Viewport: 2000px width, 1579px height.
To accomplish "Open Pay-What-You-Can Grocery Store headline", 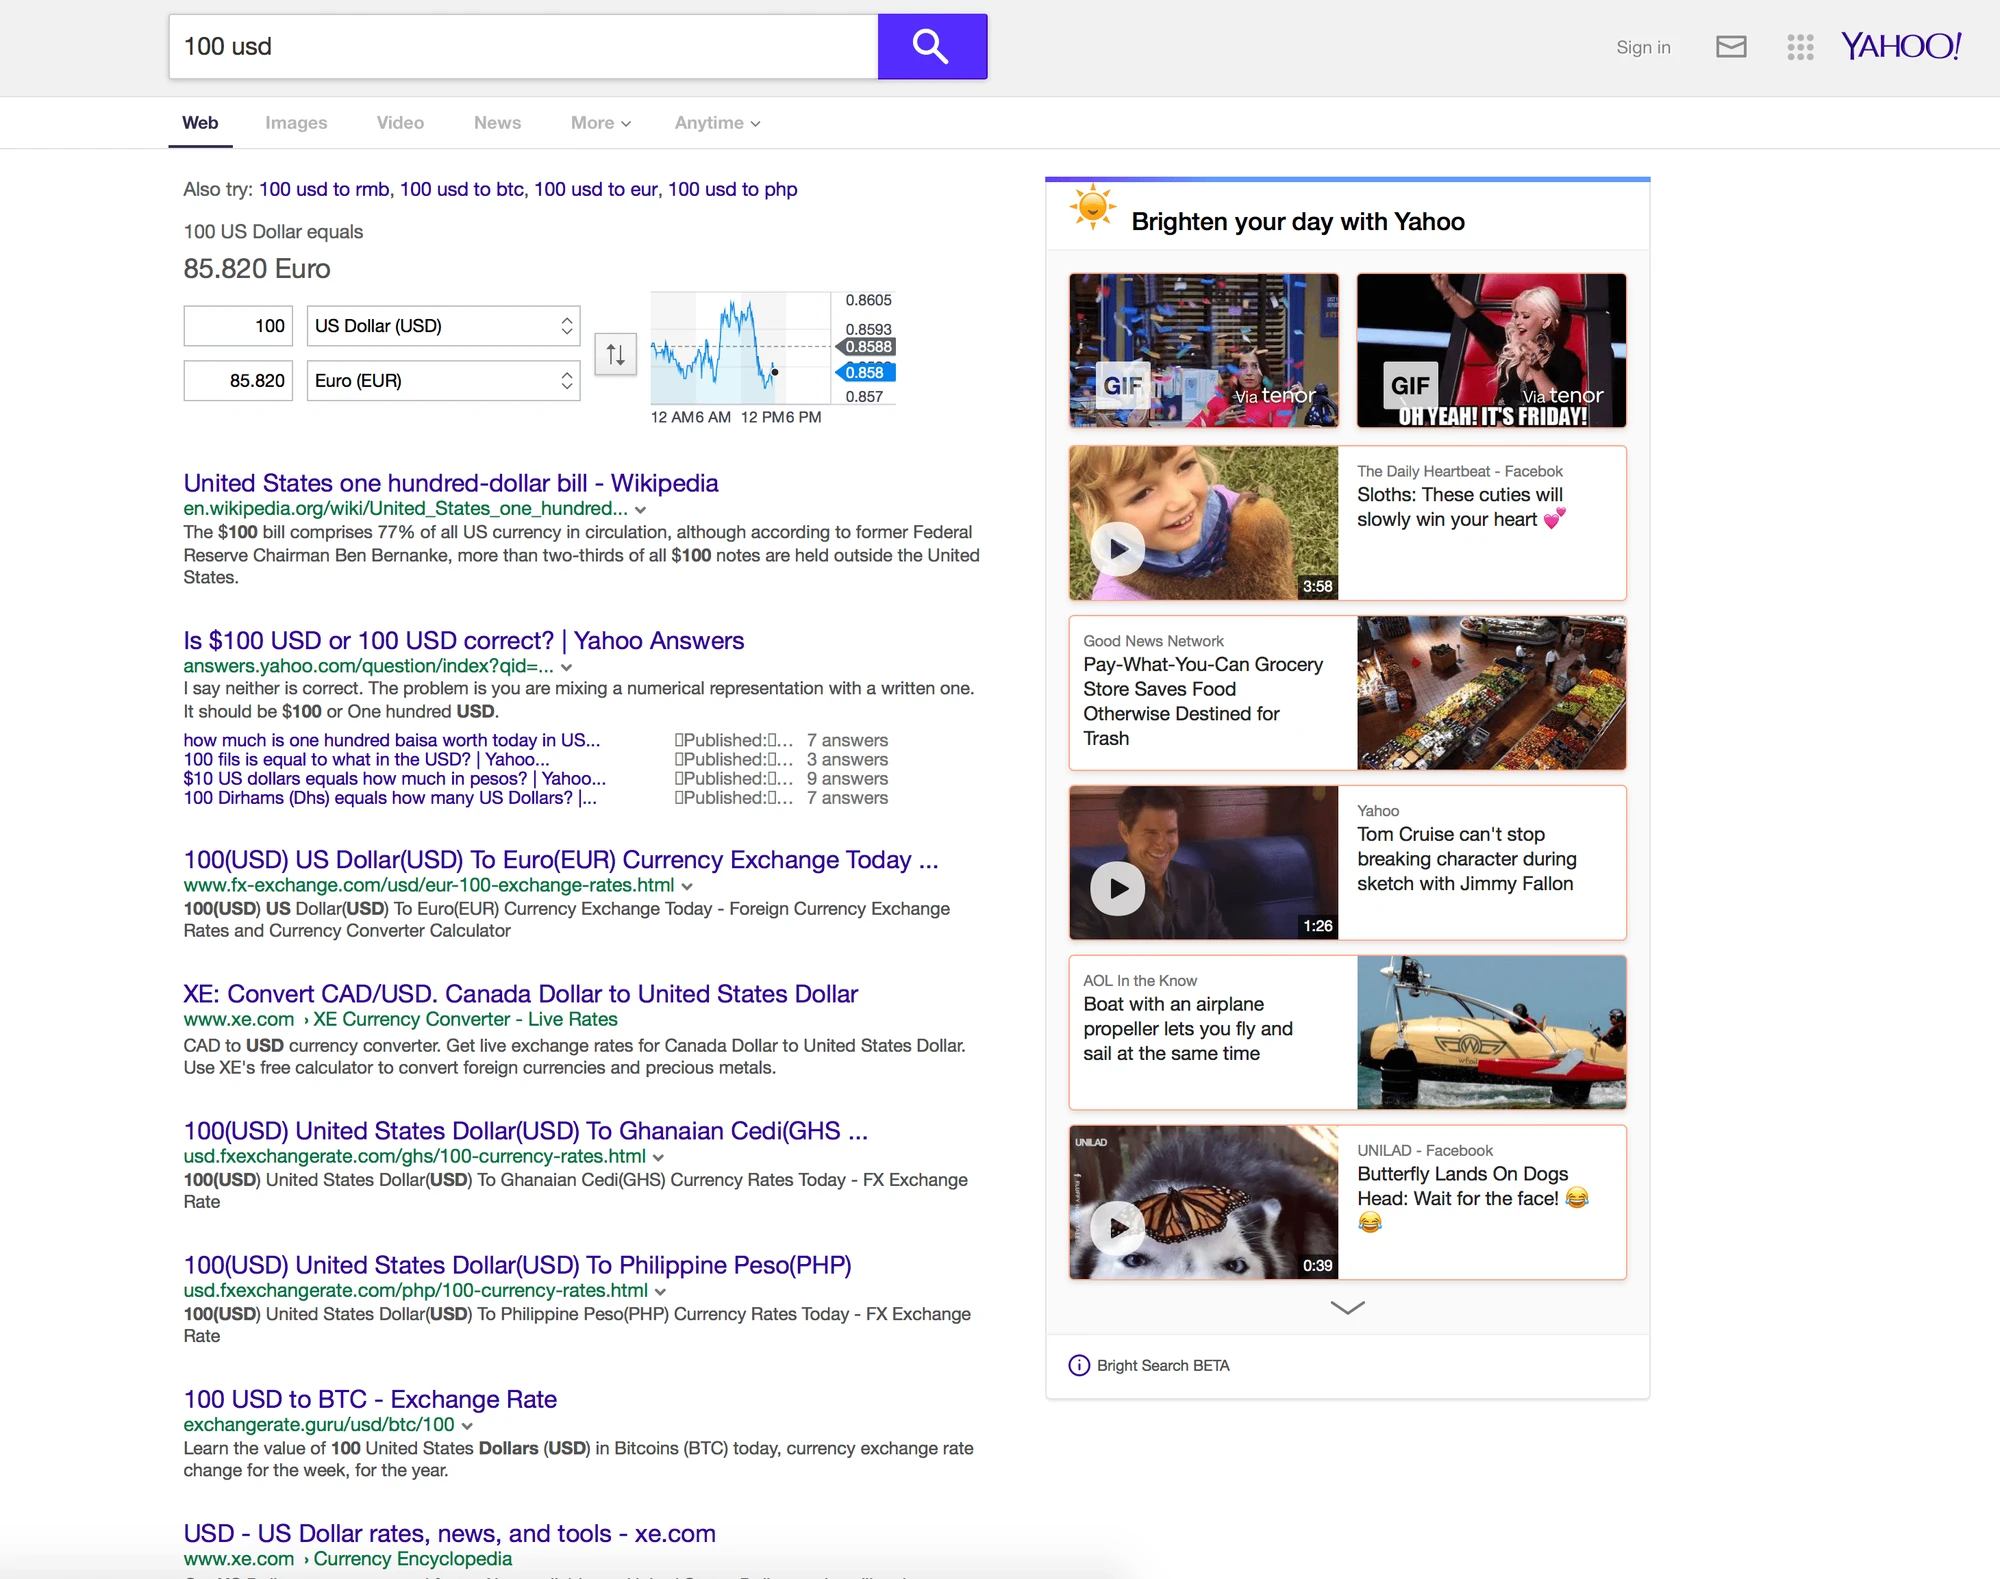I will tap(1203, 701).
